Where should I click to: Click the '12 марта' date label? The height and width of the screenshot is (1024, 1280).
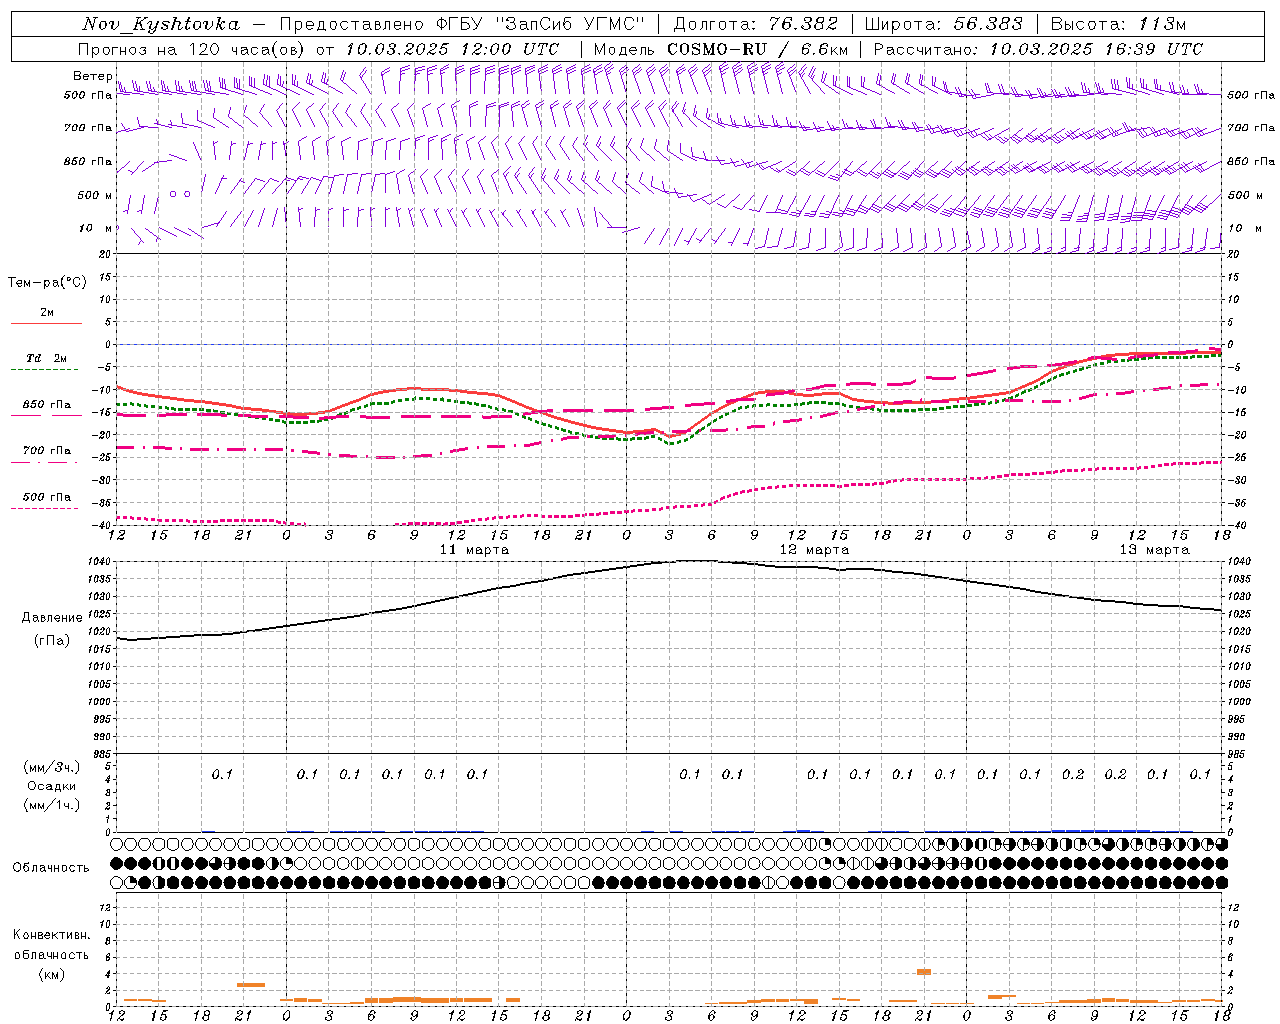pos(814,550)
